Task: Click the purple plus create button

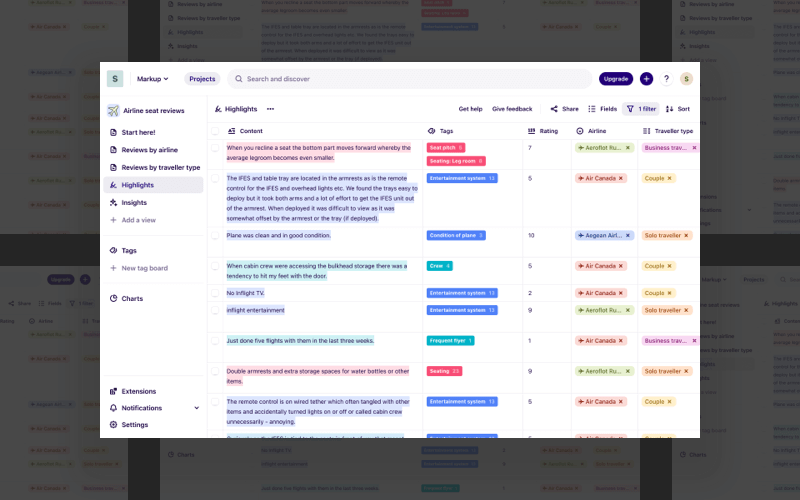Action: (646, 79)
